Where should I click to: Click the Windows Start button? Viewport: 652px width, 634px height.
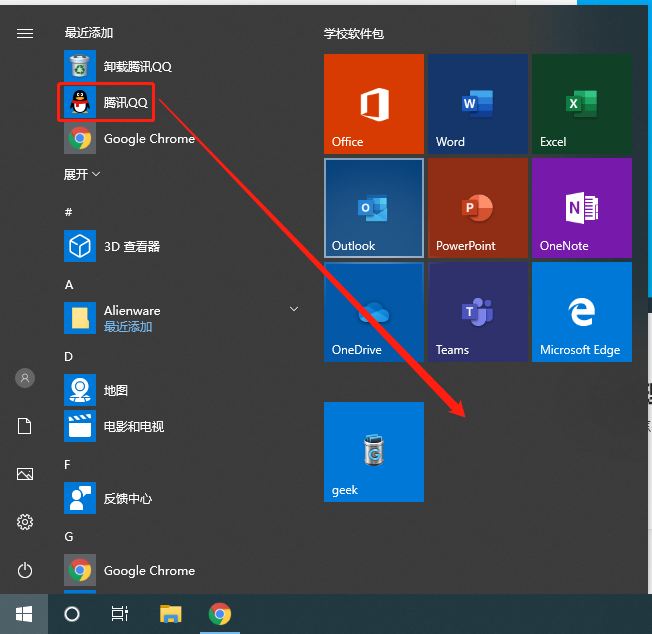click(24, 614)
